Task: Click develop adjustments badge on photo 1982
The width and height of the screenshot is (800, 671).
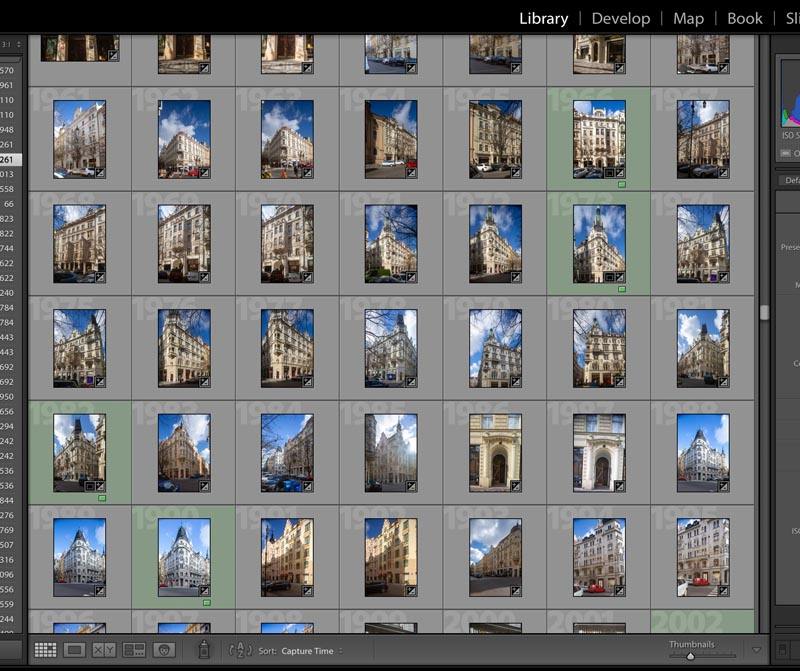Action: pyautogui.click(x=101, y=486)
